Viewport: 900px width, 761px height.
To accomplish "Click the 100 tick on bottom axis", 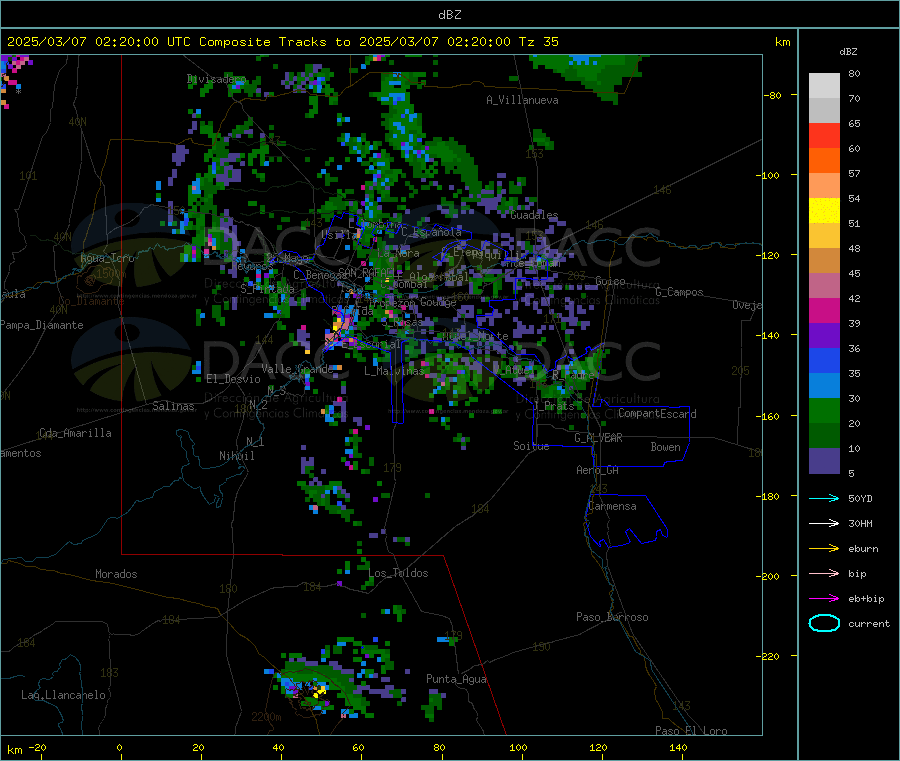I will [x=518, y=747].
